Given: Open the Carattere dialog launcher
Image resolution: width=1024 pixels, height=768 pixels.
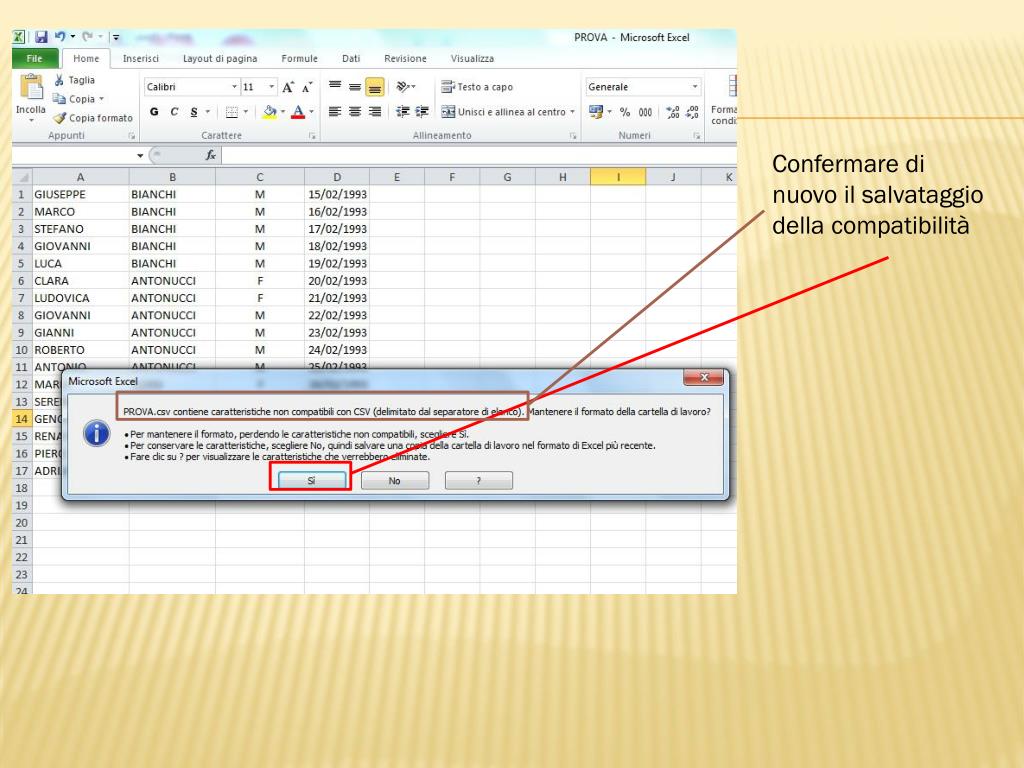Looking at the screenshot, I should click(x=312, y=136).
